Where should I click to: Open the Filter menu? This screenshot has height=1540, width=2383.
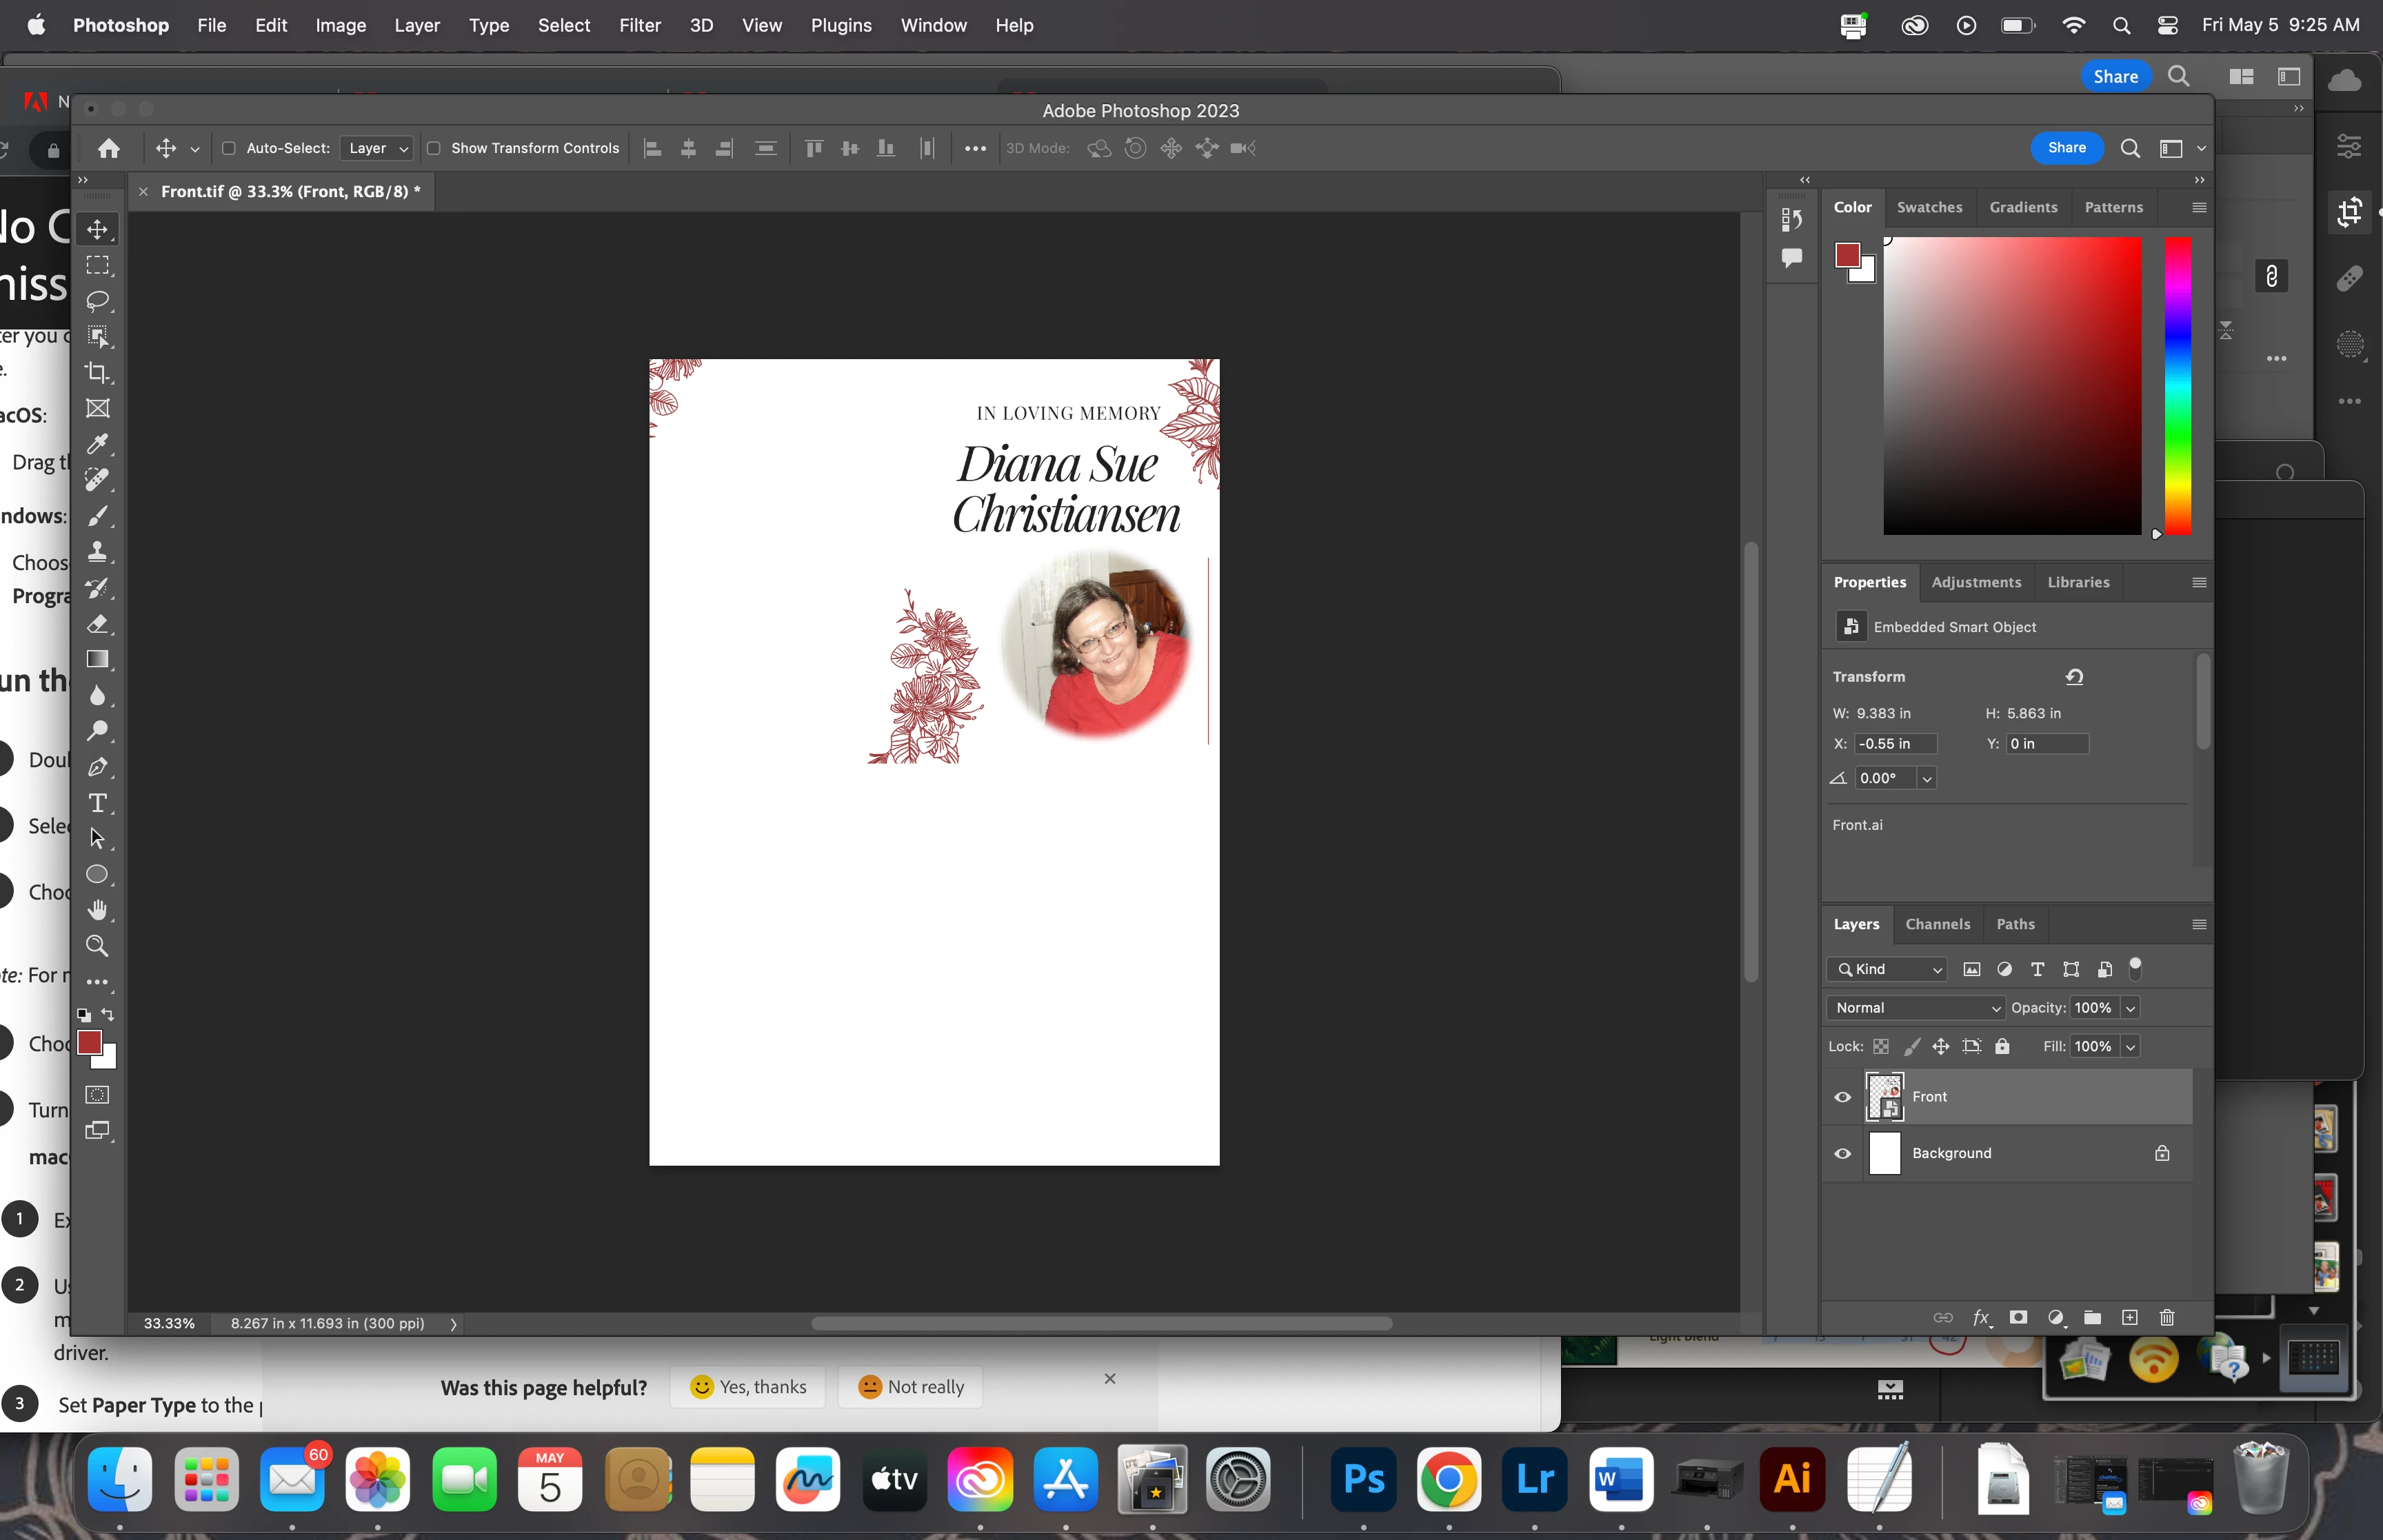[x=639, y=25]
